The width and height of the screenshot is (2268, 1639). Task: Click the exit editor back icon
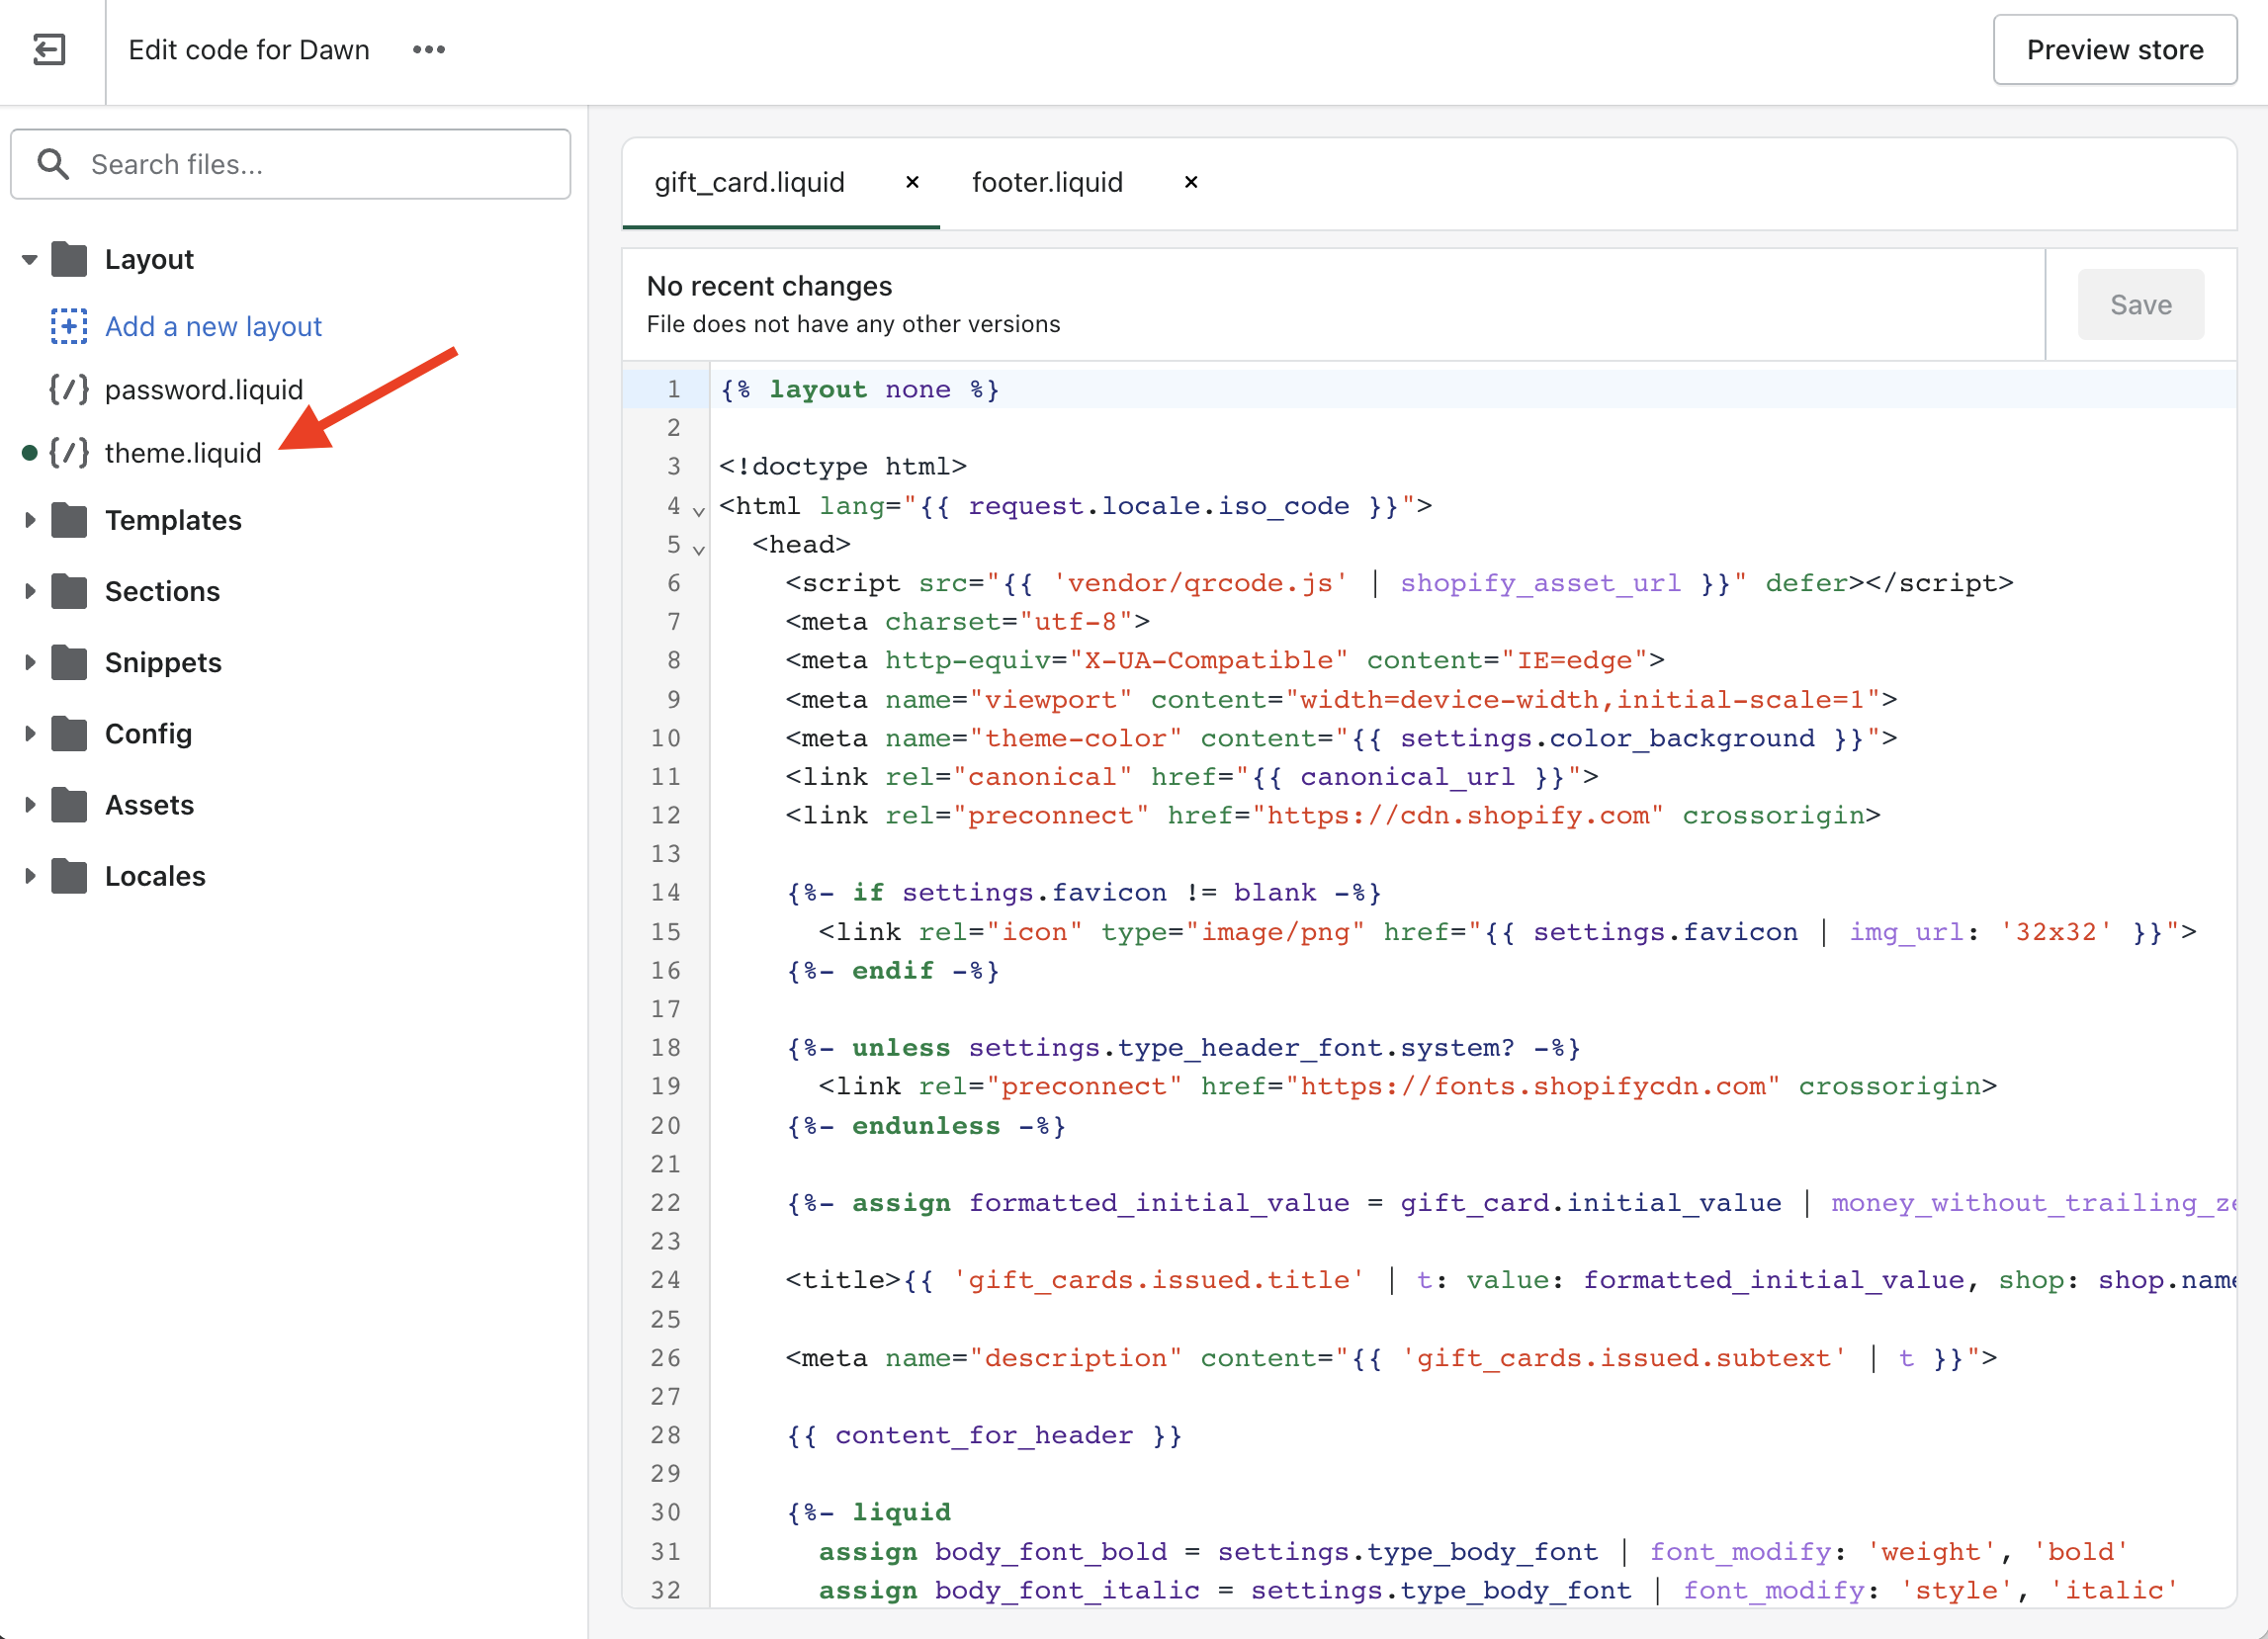point(49,49)
